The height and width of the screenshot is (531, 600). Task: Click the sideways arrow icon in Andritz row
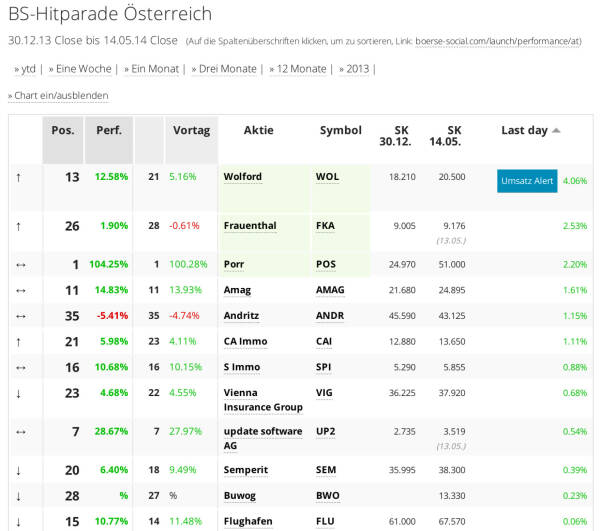click(18, 316)
